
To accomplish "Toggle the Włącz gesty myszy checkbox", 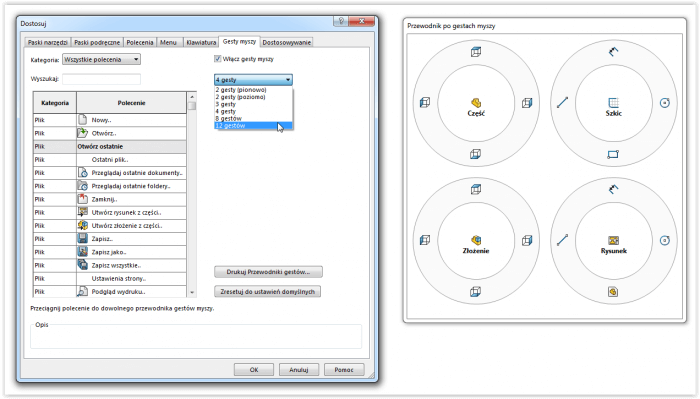I will [218, 58].
